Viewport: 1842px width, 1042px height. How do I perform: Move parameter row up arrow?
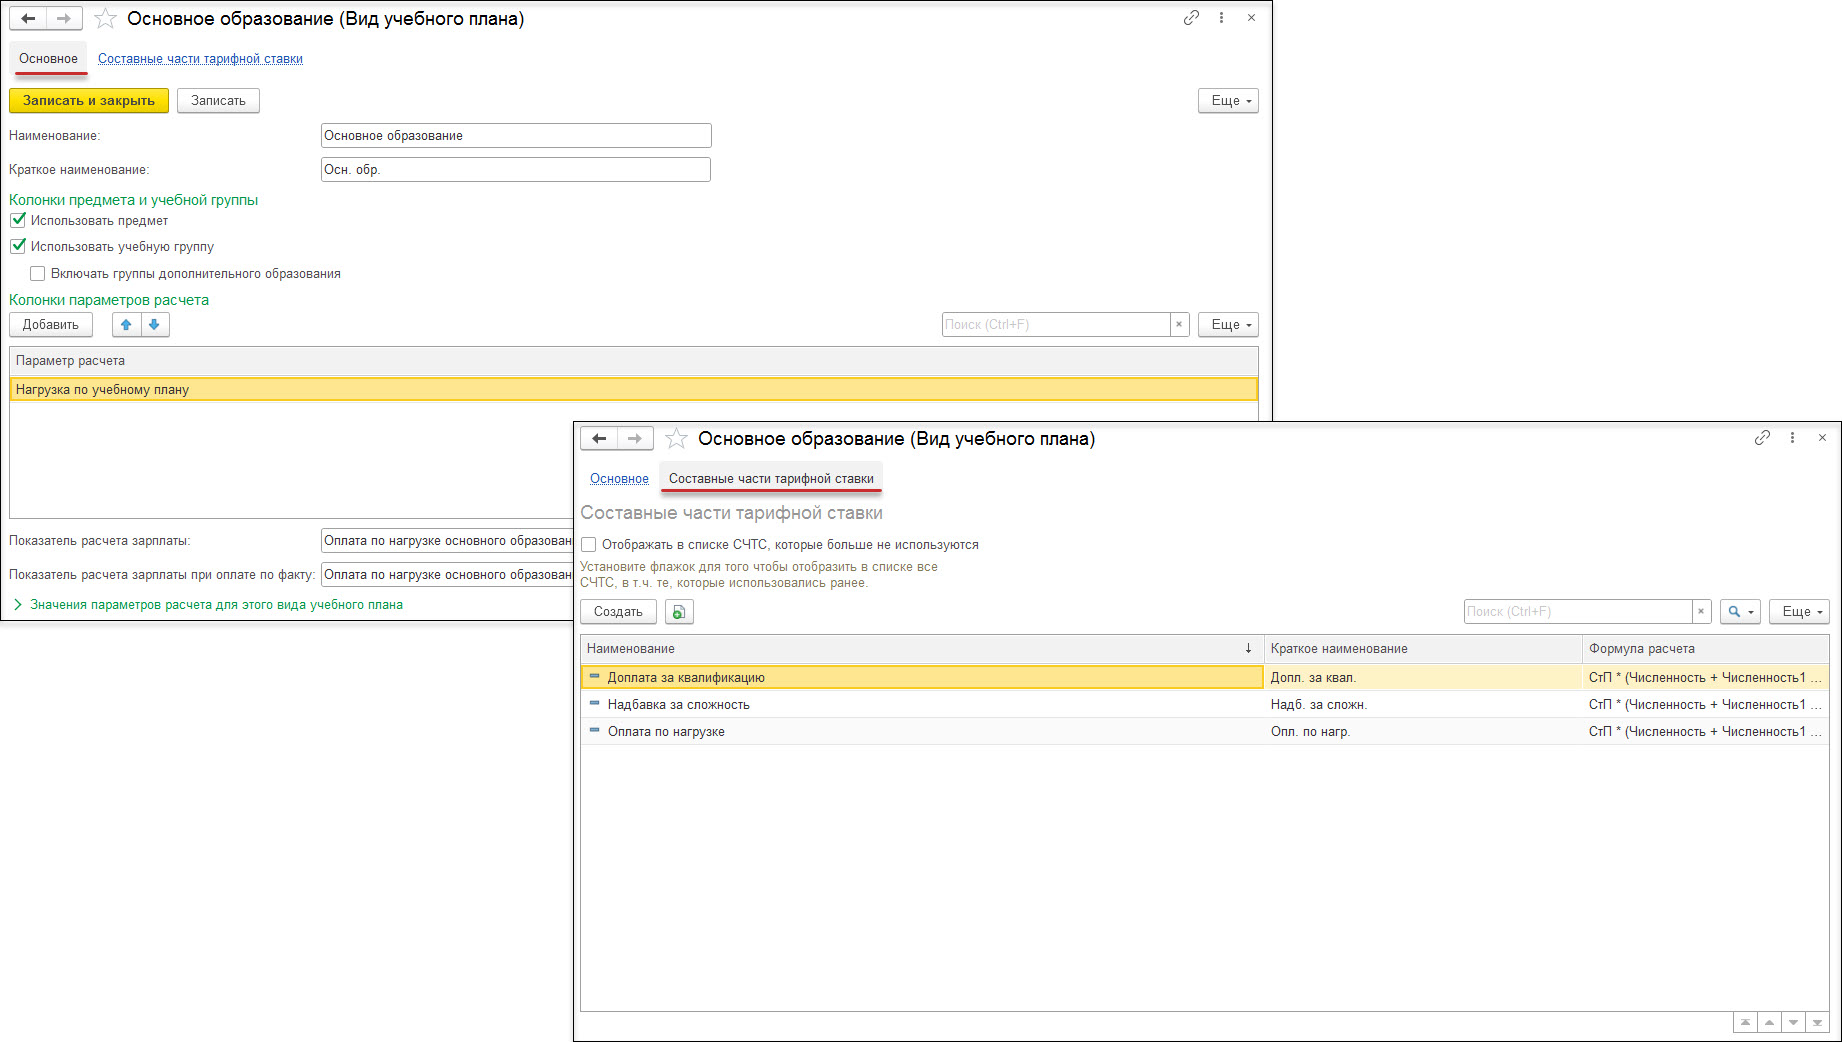pos(126,324)
